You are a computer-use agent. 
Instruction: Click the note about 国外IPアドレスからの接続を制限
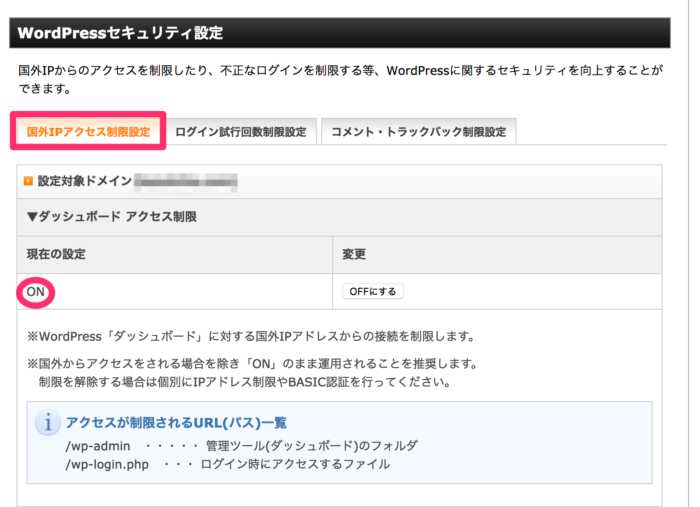(251, 336)
